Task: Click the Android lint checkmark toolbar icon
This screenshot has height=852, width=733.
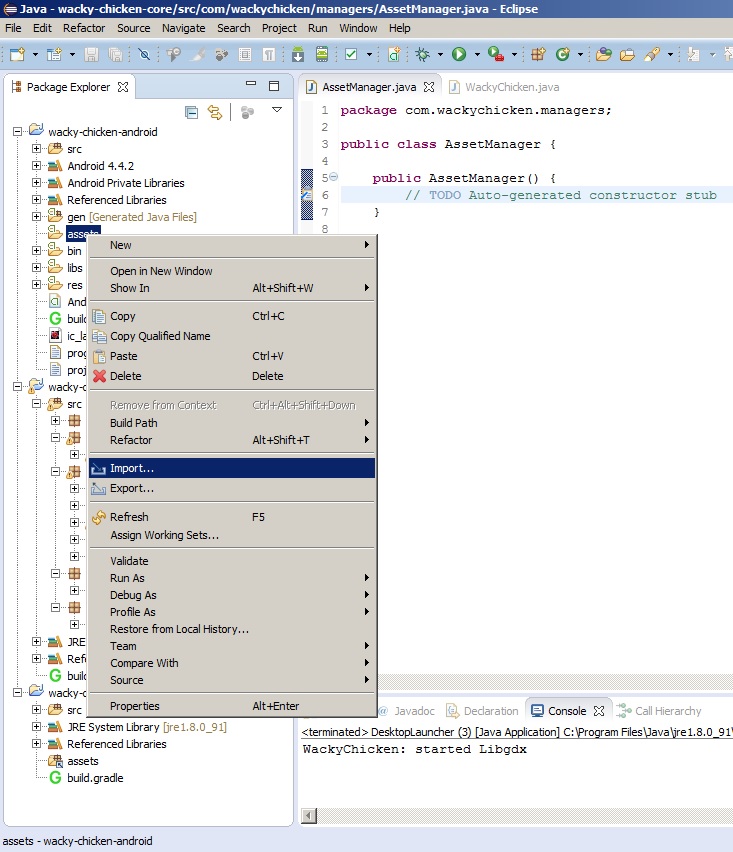Action: 351,54
